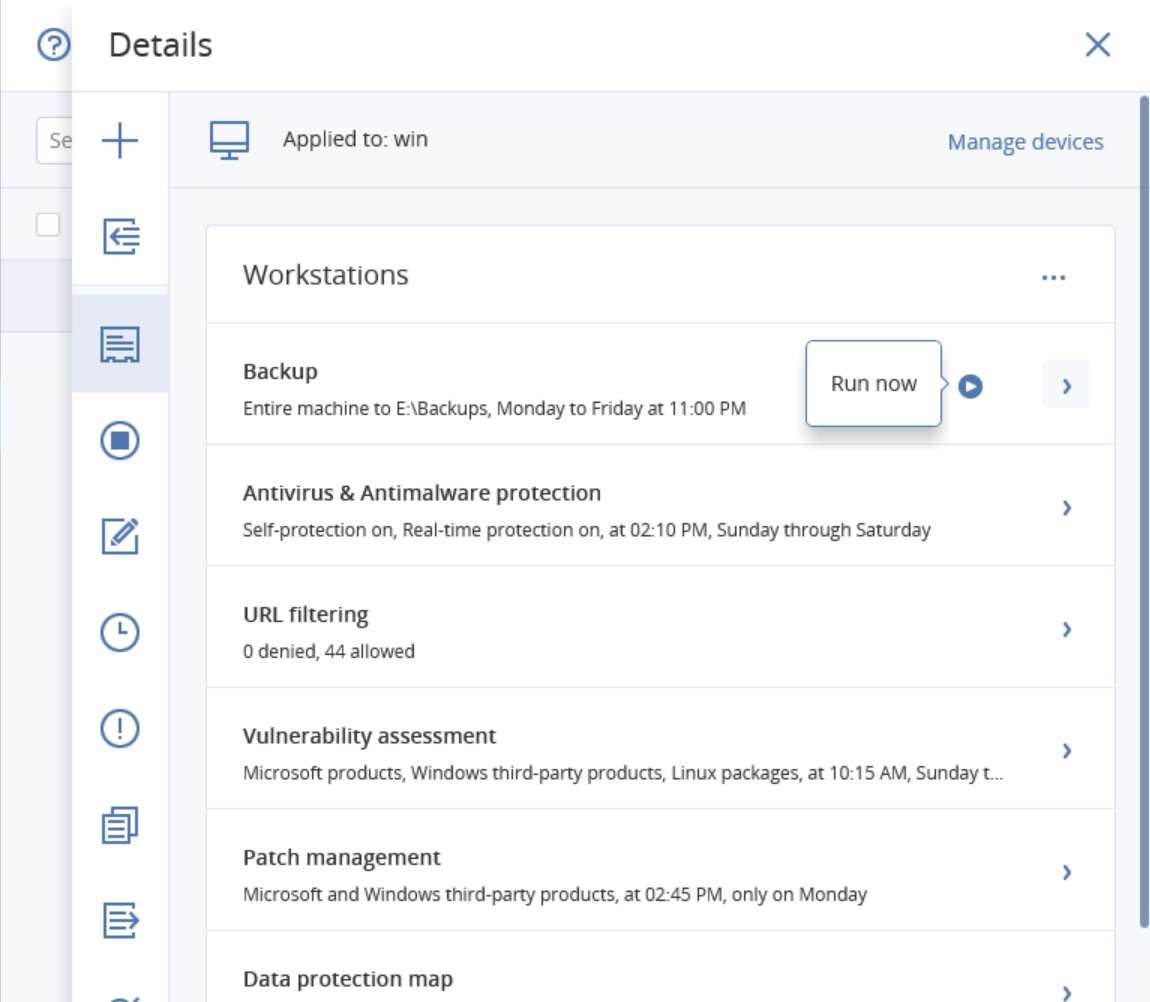Viewport: 1150px width, 1002px height.
Task: Run the Backup now play button
Action: pyautogui.click(x=970, y=386)
